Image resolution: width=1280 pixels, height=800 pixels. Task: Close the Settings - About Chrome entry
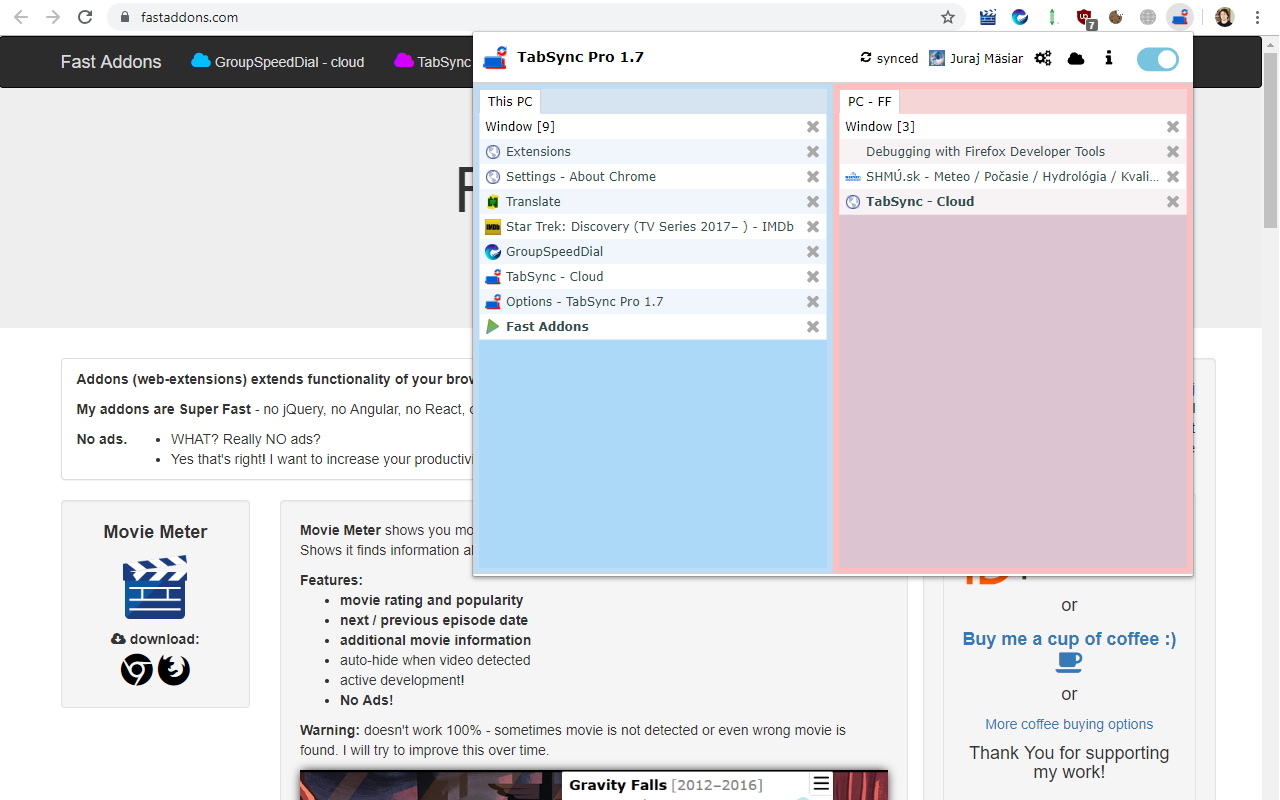[x=813, y=177]
